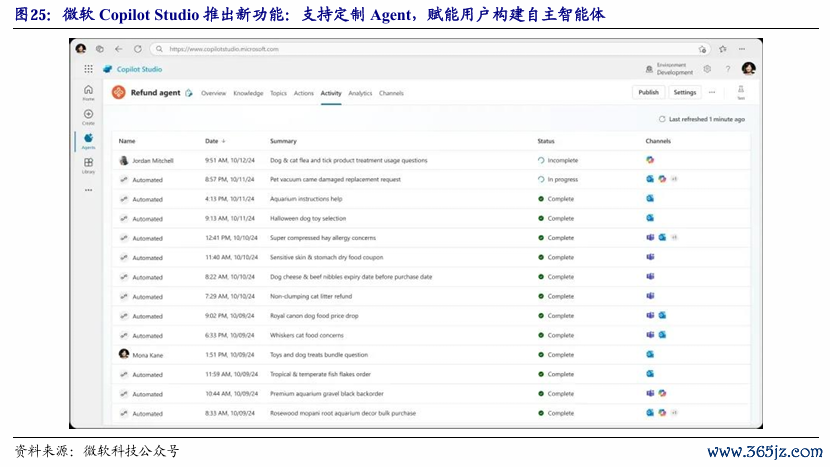Screen dimensions: 830x467
Task: Open 'Toys and dog treats bundle question' entry
Action: pyautogui.click(x=319, y=355)
